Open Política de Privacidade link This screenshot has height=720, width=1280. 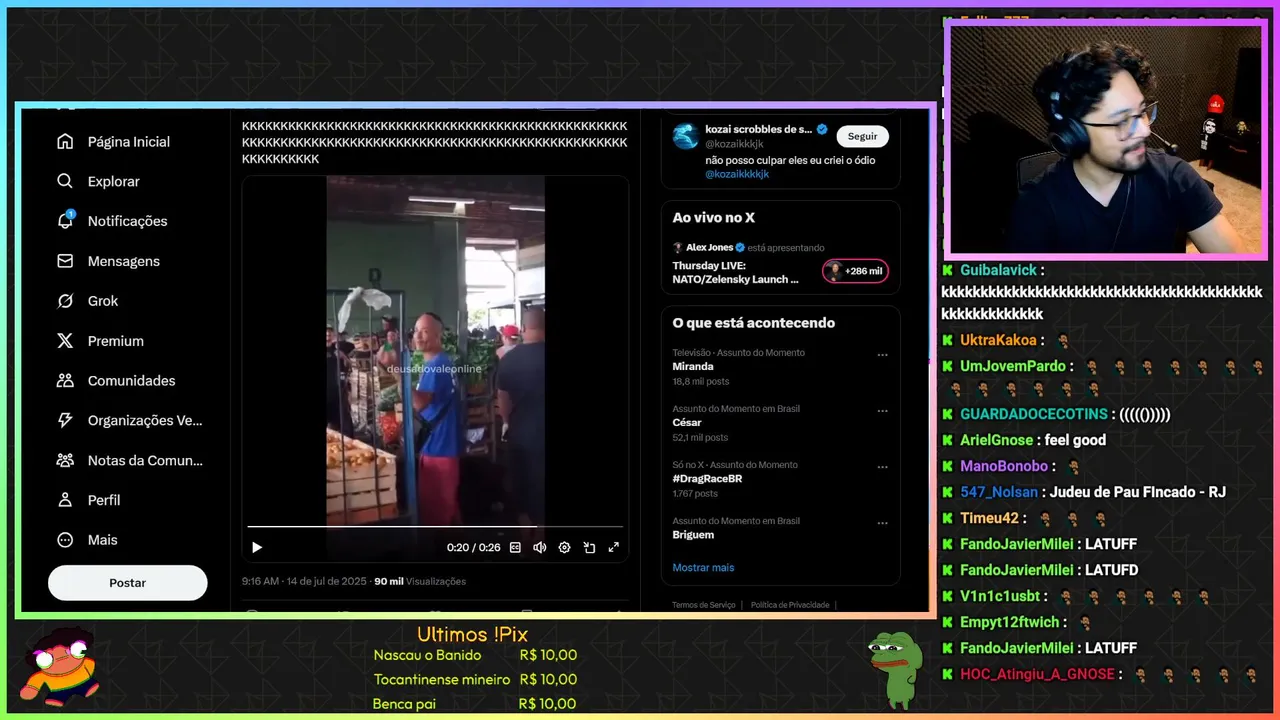(x=790, y=605)
